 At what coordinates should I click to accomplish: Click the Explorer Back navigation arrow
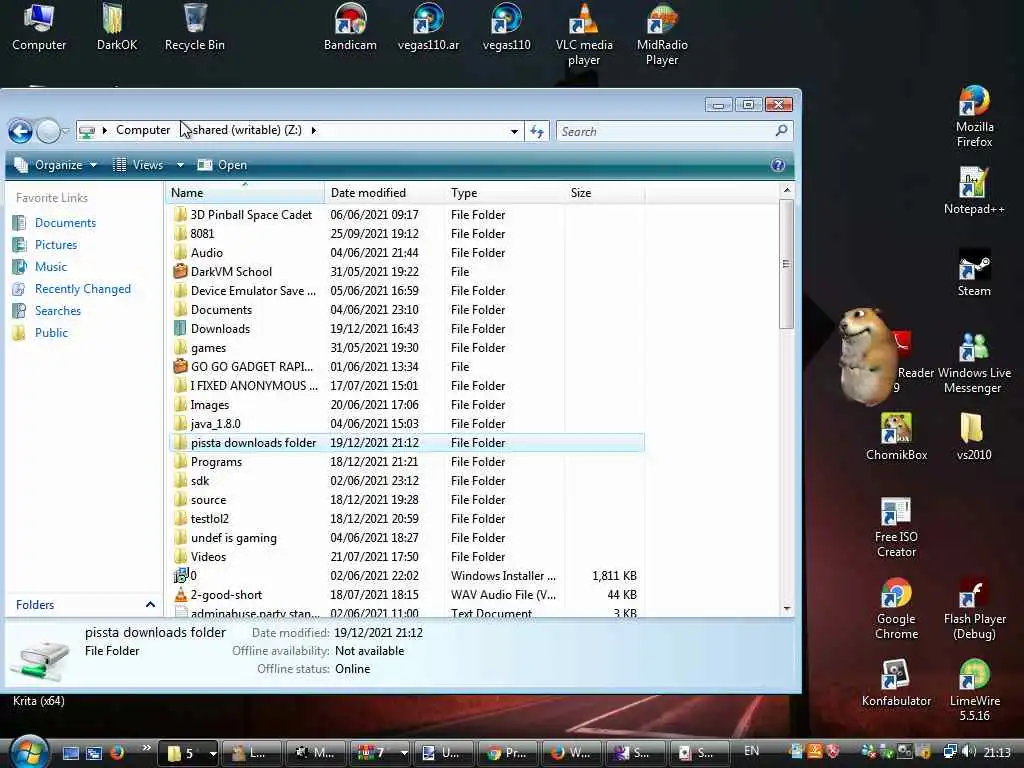pyautogui.click(x=20, y=131)
